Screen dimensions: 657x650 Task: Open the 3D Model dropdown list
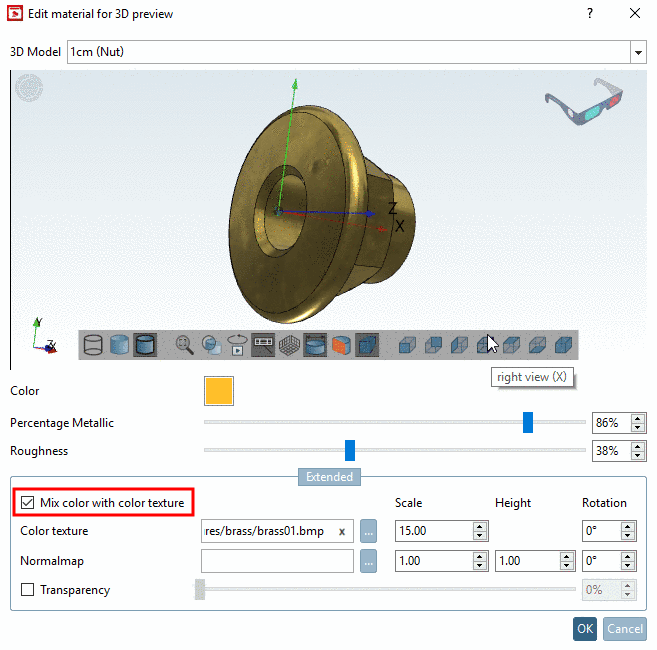point(638,52)
